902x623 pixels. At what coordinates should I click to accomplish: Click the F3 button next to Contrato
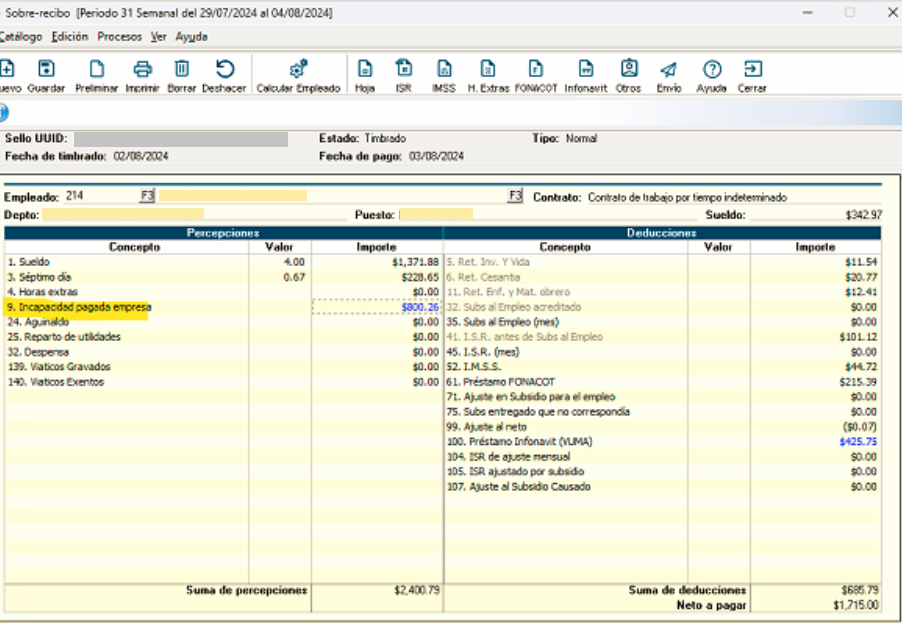point(515,196)
